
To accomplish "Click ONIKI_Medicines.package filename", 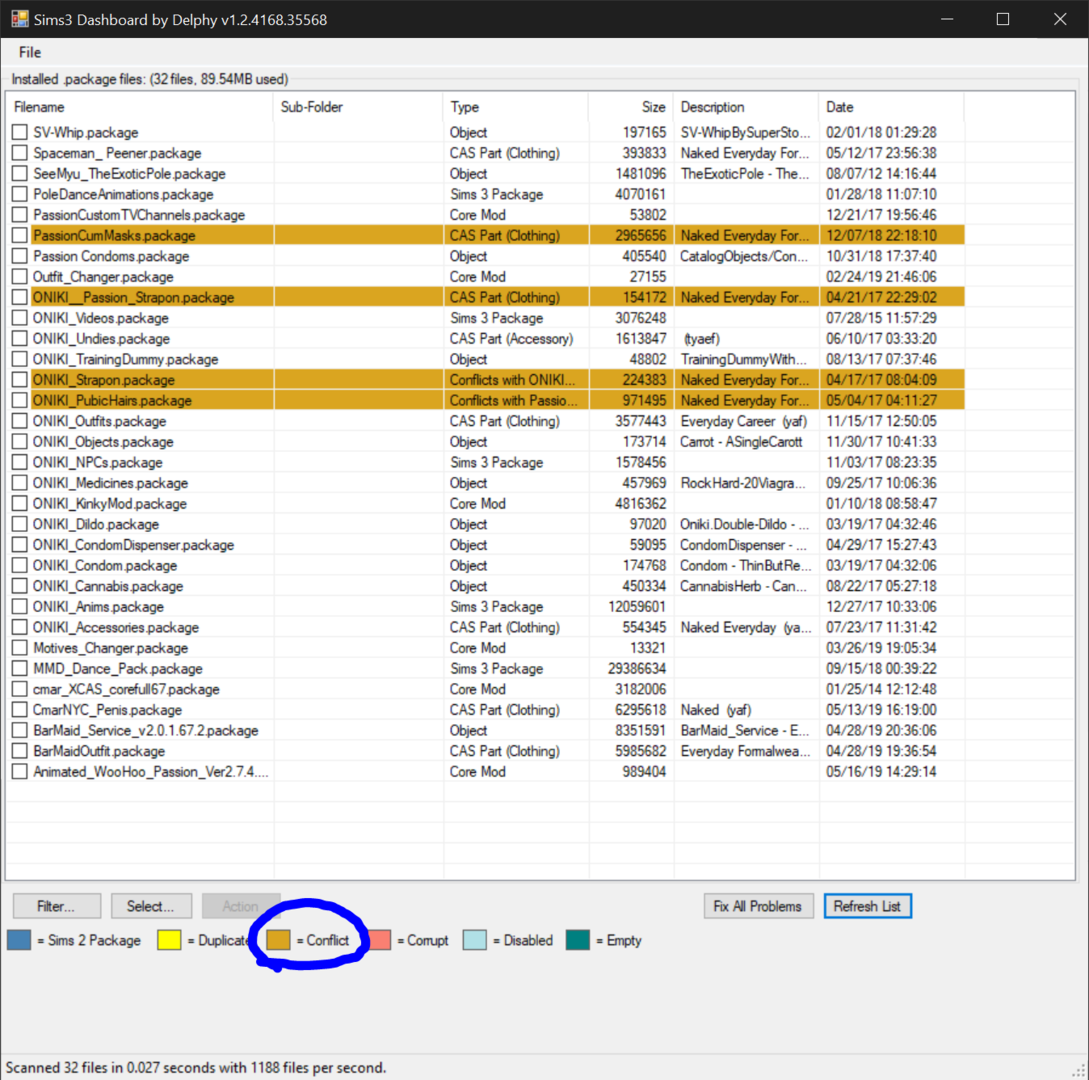I will [110, 483].
